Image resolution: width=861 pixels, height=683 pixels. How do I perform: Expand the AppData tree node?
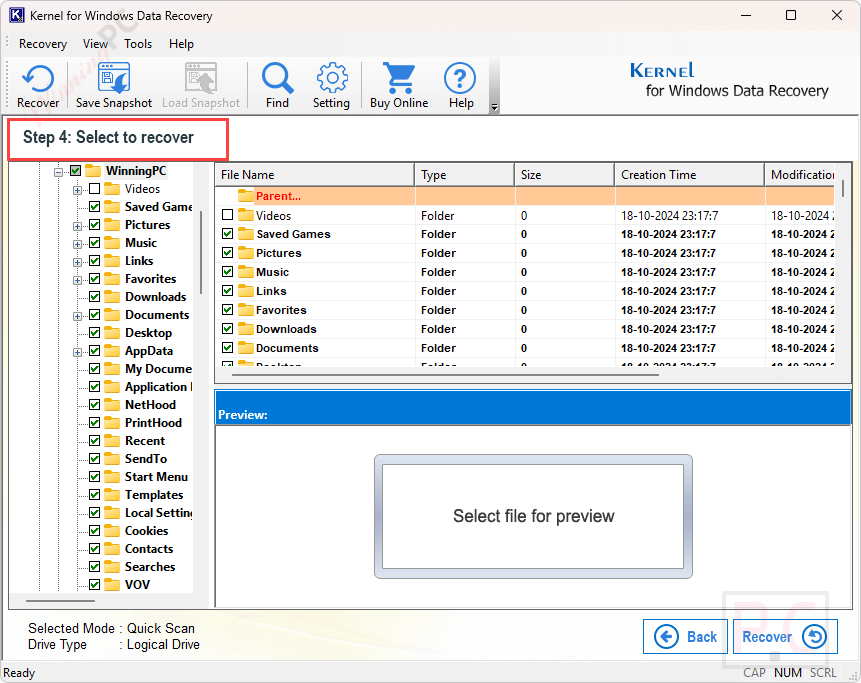[77, 352]
